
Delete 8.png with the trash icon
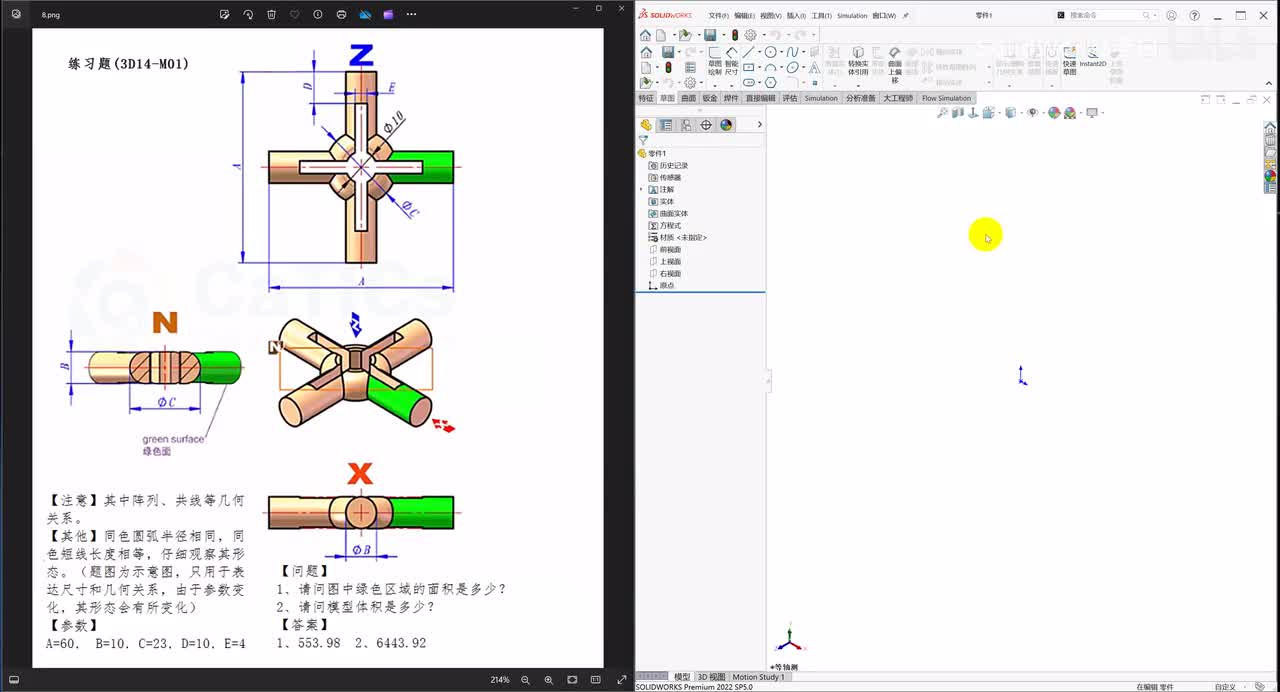click(272, 15)
